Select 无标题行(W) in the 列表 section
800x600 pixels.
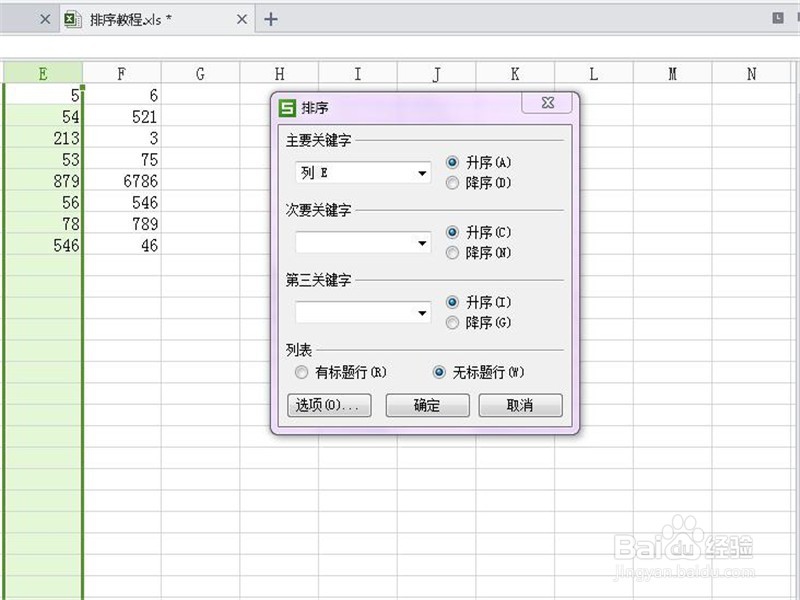click(x=437, y=372)
